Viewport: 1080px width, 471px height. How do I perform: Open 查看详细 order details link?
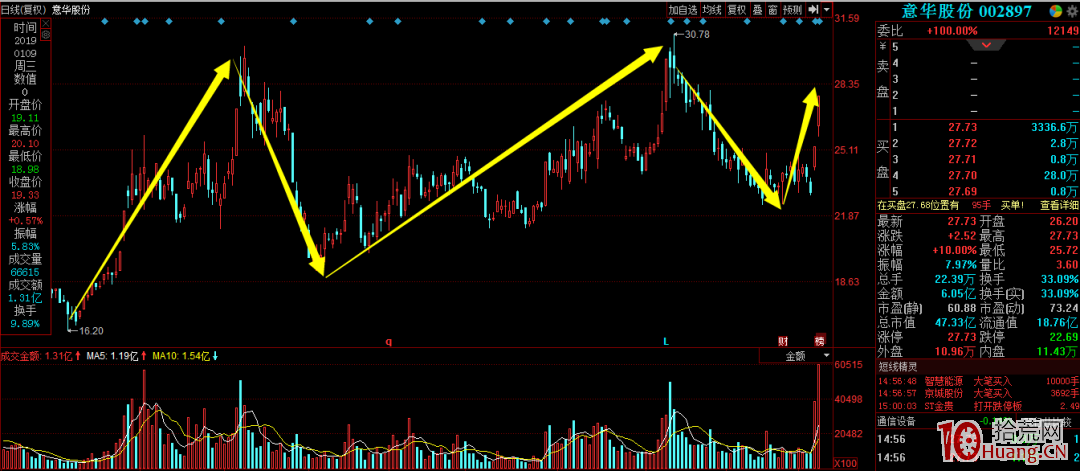1059,205
